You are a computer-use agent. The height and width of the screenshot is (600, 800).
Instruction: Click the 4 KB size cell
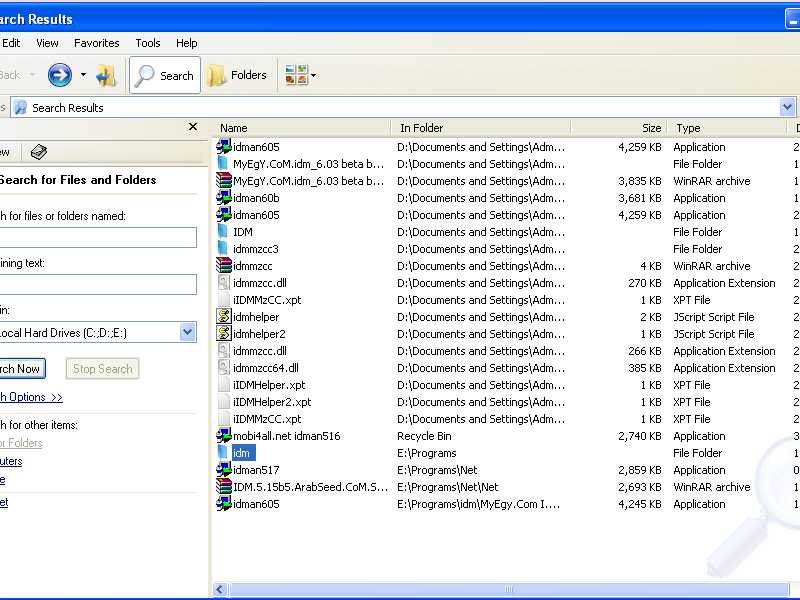pyautogui.click(x=651, y=266)
